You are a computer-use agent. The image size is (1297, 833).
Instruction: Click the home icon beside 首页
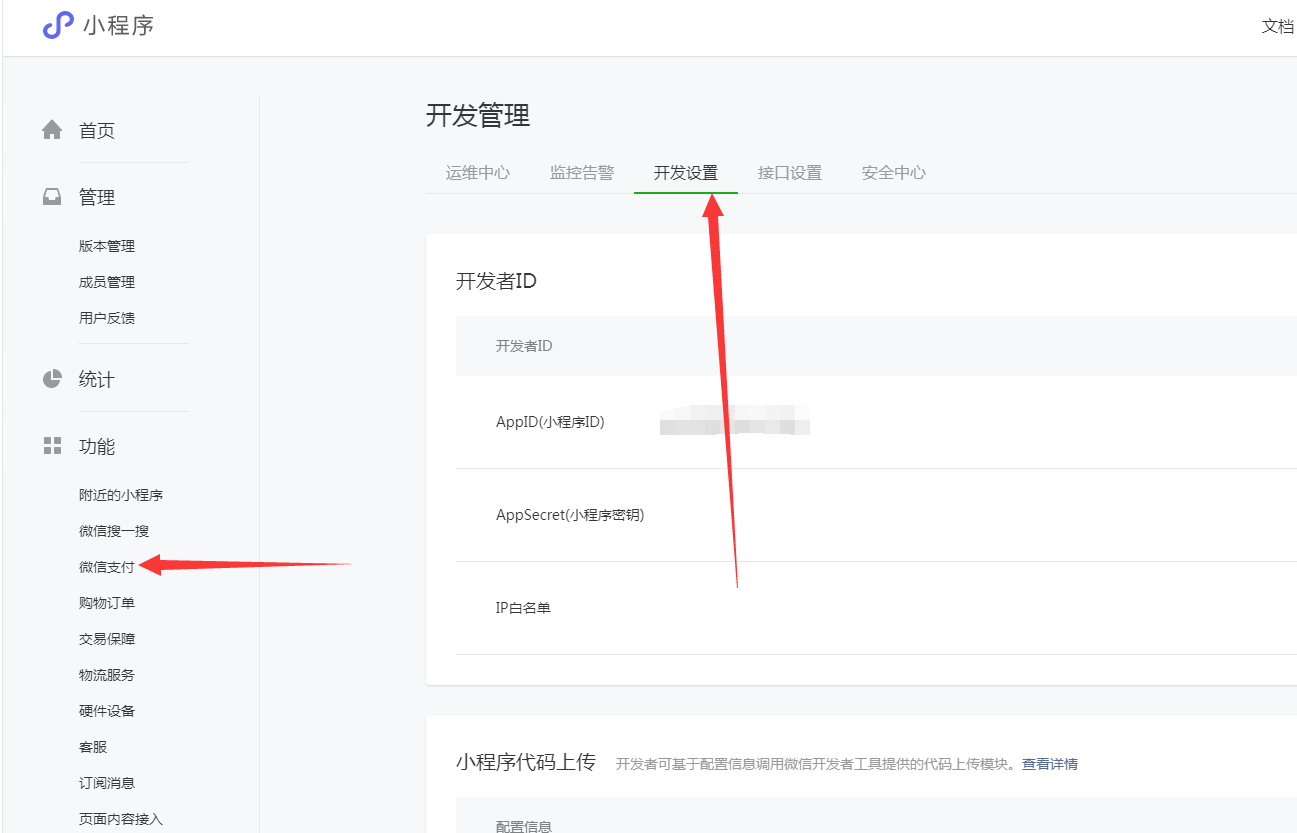[x=52, y=130]
